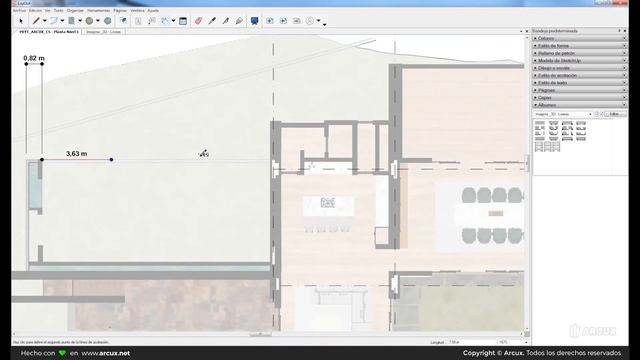Screen dimensions: 640x360
Task: Open the Circle tool dropdown arrow
Action: 98,21
